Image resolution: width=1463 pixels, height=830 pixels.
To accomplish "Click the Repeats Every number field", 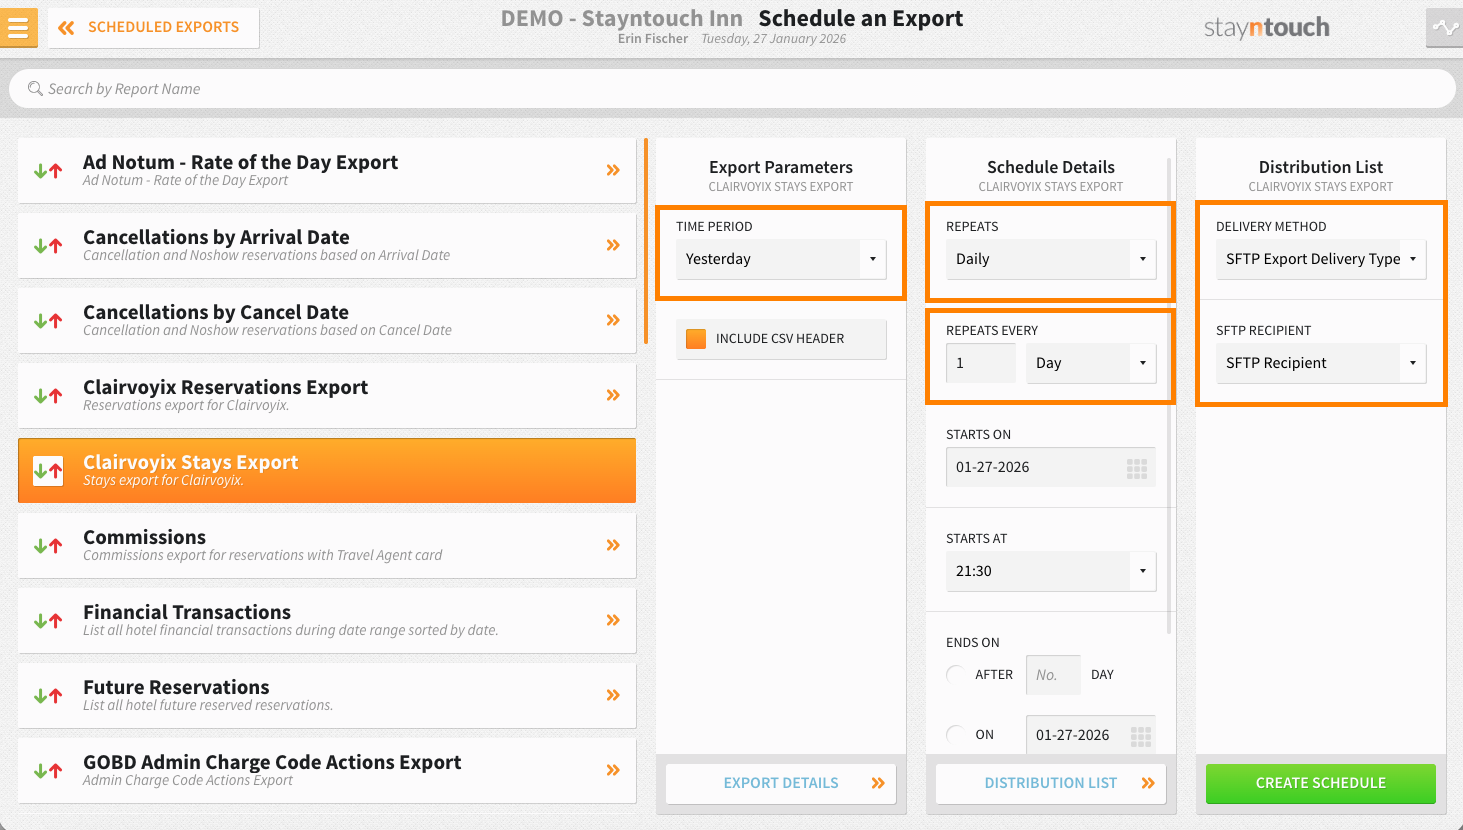I will tap(981, 363).
